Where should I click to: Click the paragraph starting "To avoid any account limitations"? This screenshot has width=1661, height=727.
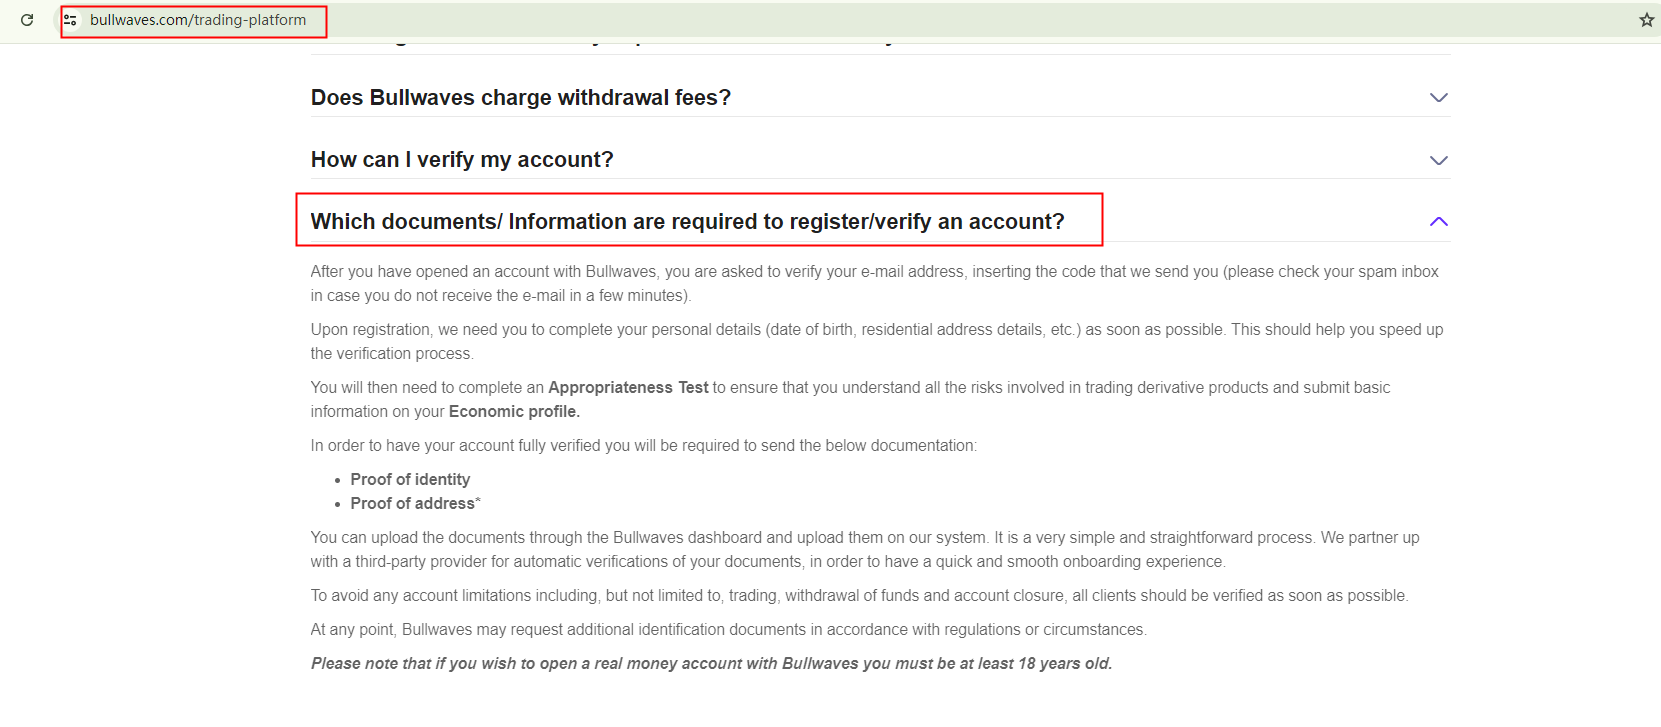pos(859,596)
